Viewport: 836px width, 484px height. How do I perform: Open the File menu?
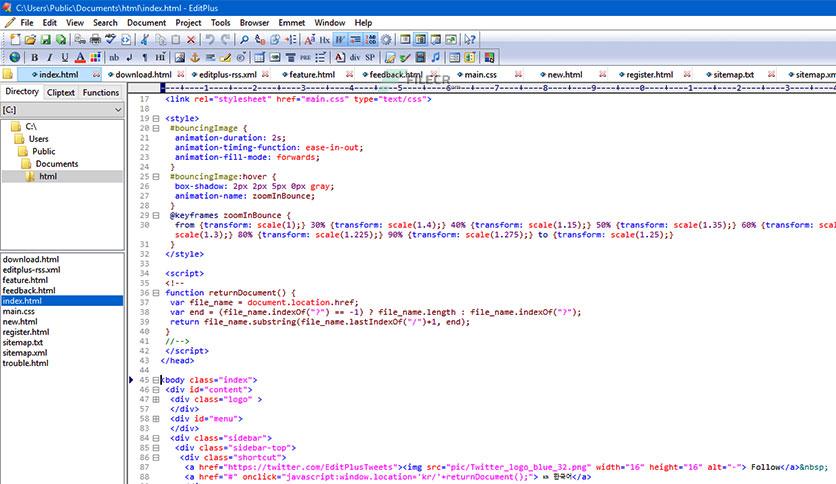click(27, 23)
